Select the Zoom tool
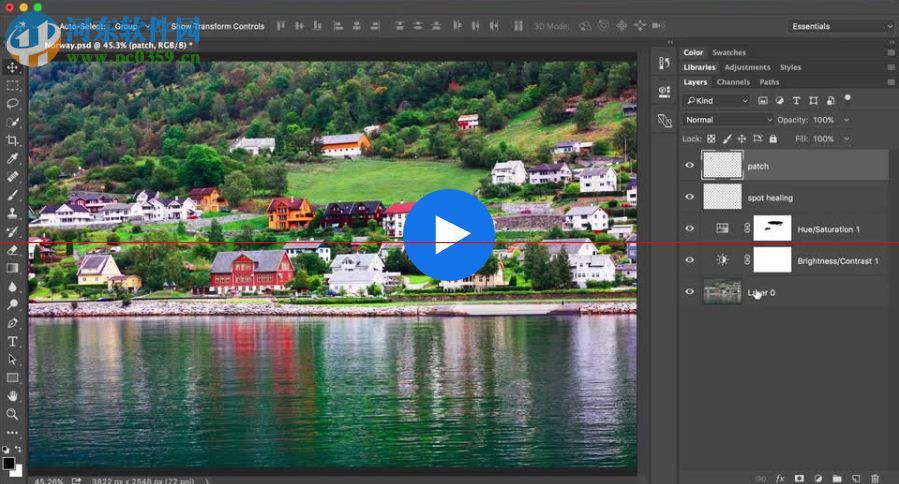 12,414
